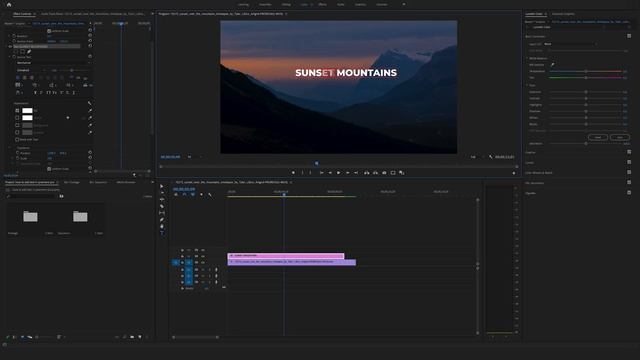Toggle Linked Selection in the timeline

click(x=193, y=195)
